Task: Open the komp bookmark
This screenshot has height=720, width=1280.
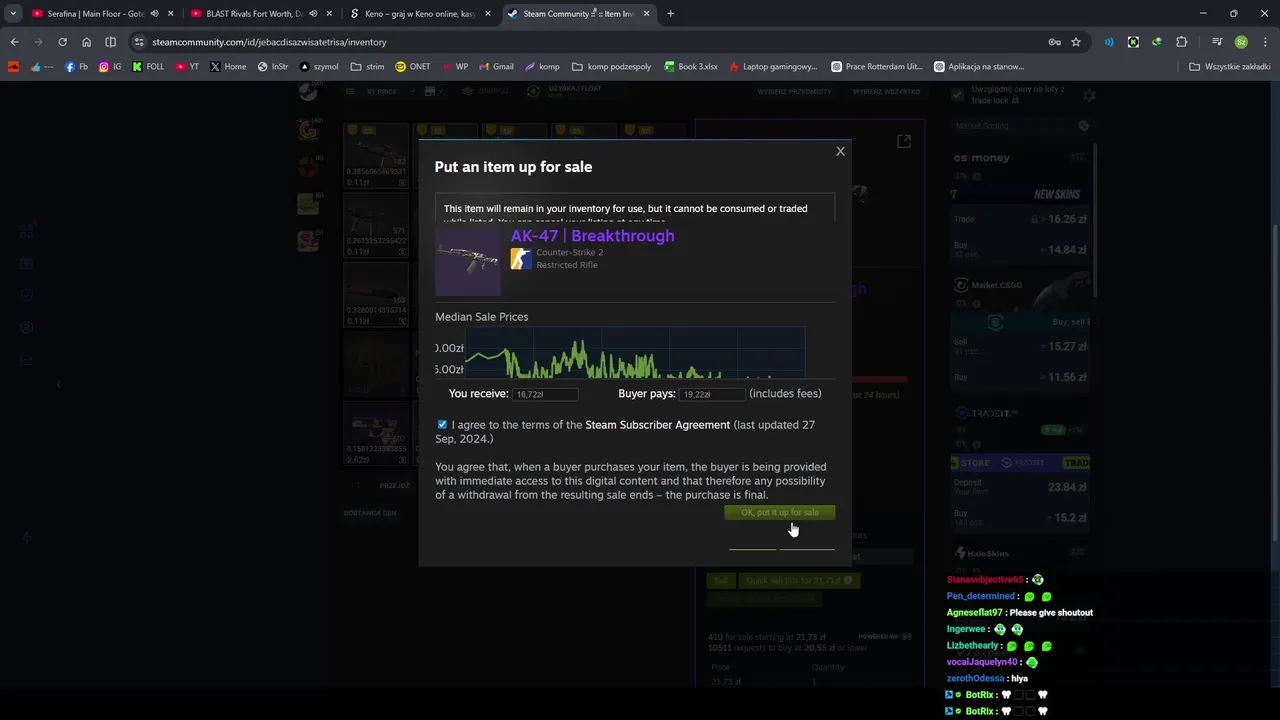Action: 542,67
